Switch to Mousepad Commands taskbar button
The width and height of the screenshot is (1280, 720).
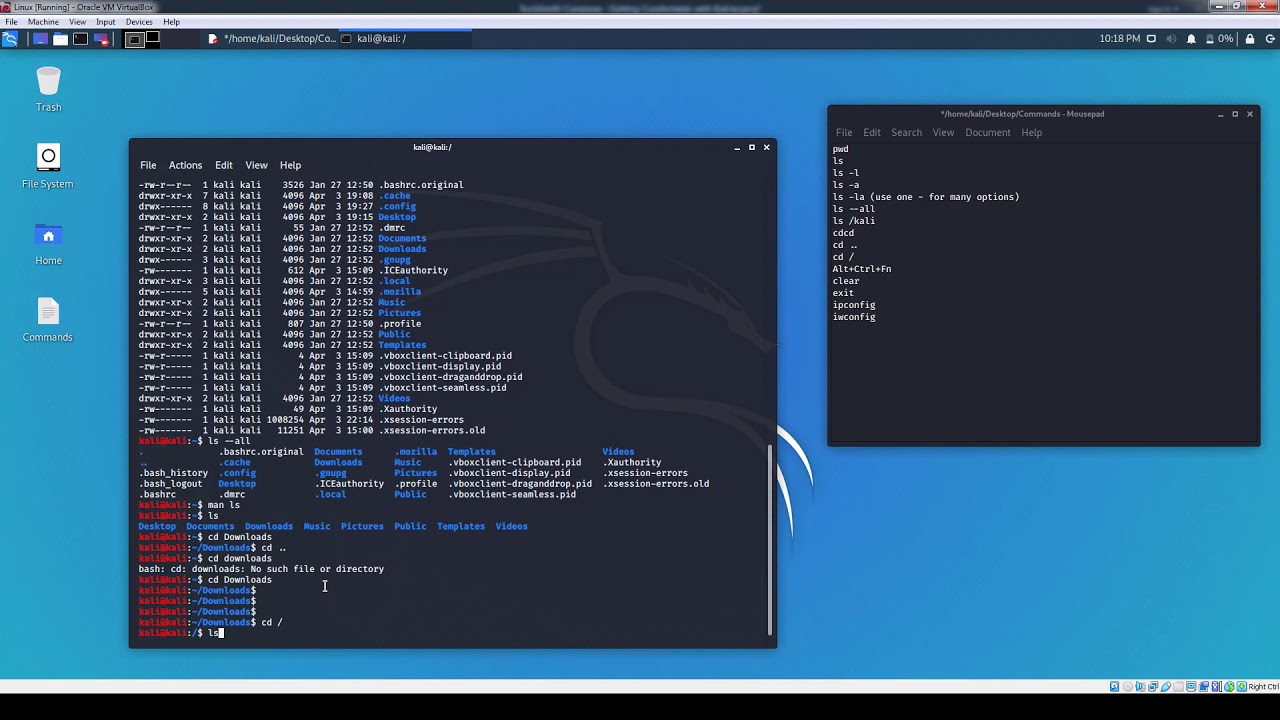tap(272, 39)
